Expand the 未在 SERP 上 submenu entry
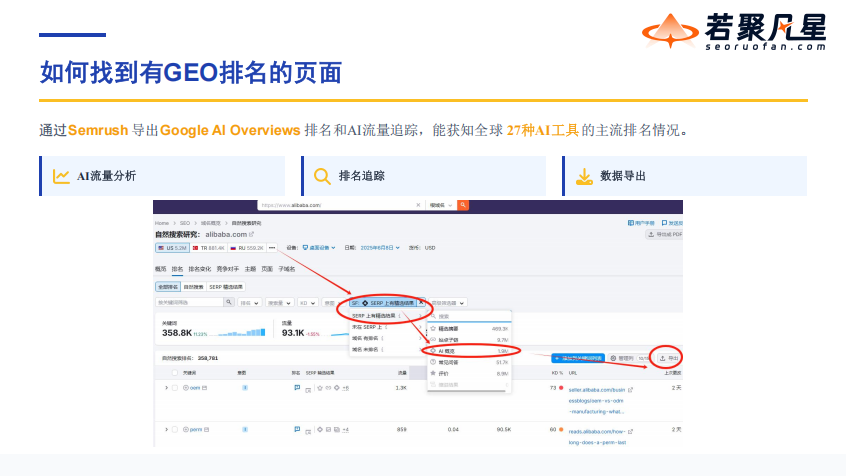The width and height of the screenshot is (846, 476). click(x=385, y=327)
